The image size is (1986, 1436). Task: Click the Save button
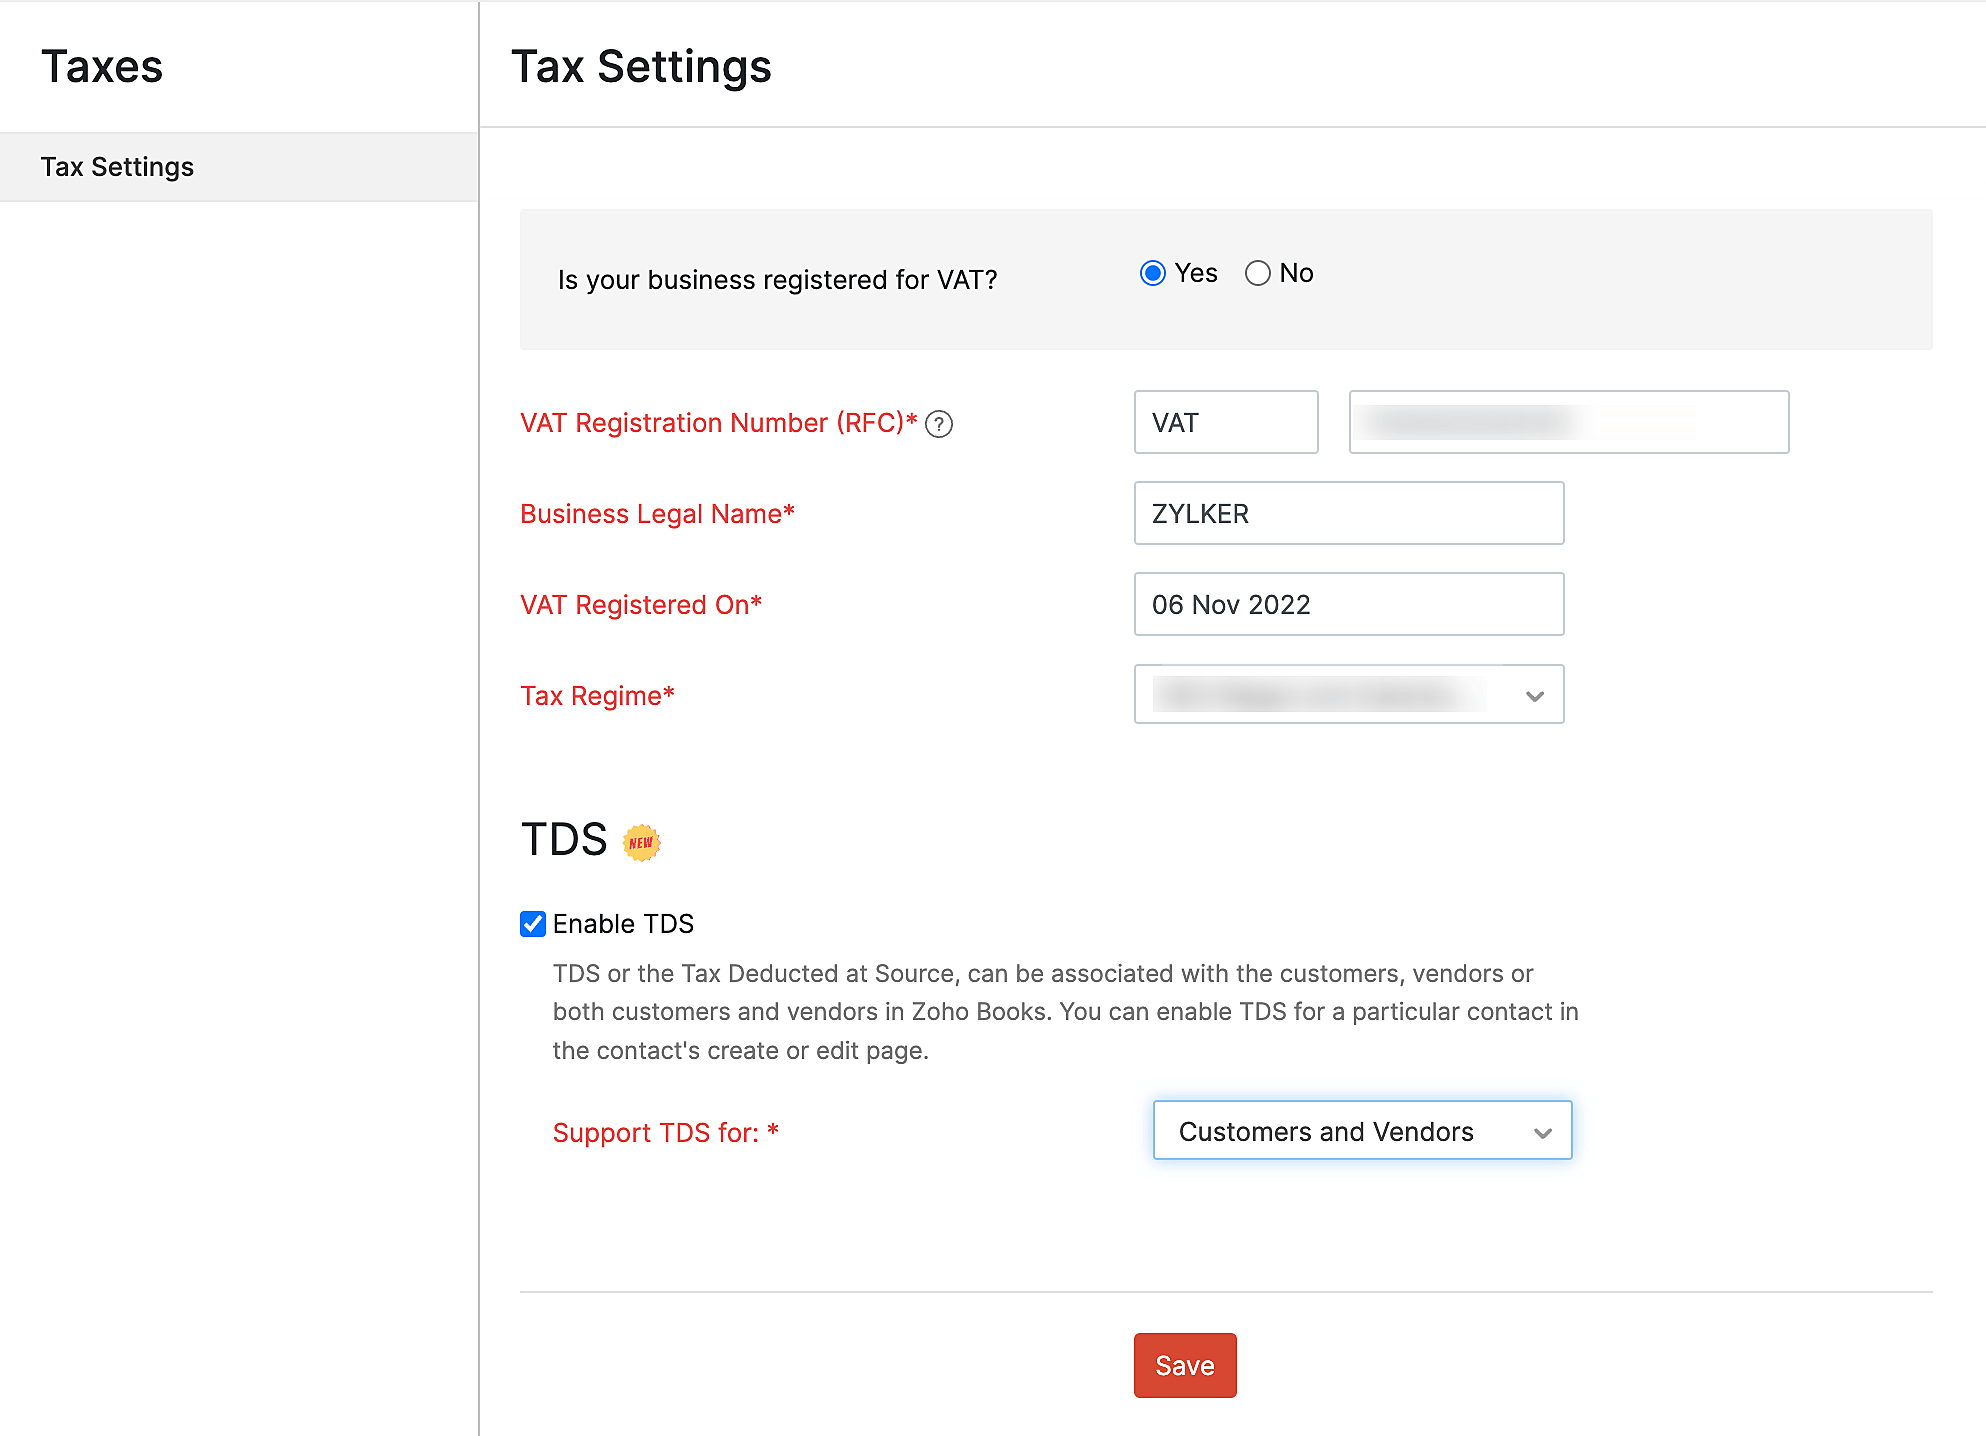pyautogui.click(x=1185, y=1364)
